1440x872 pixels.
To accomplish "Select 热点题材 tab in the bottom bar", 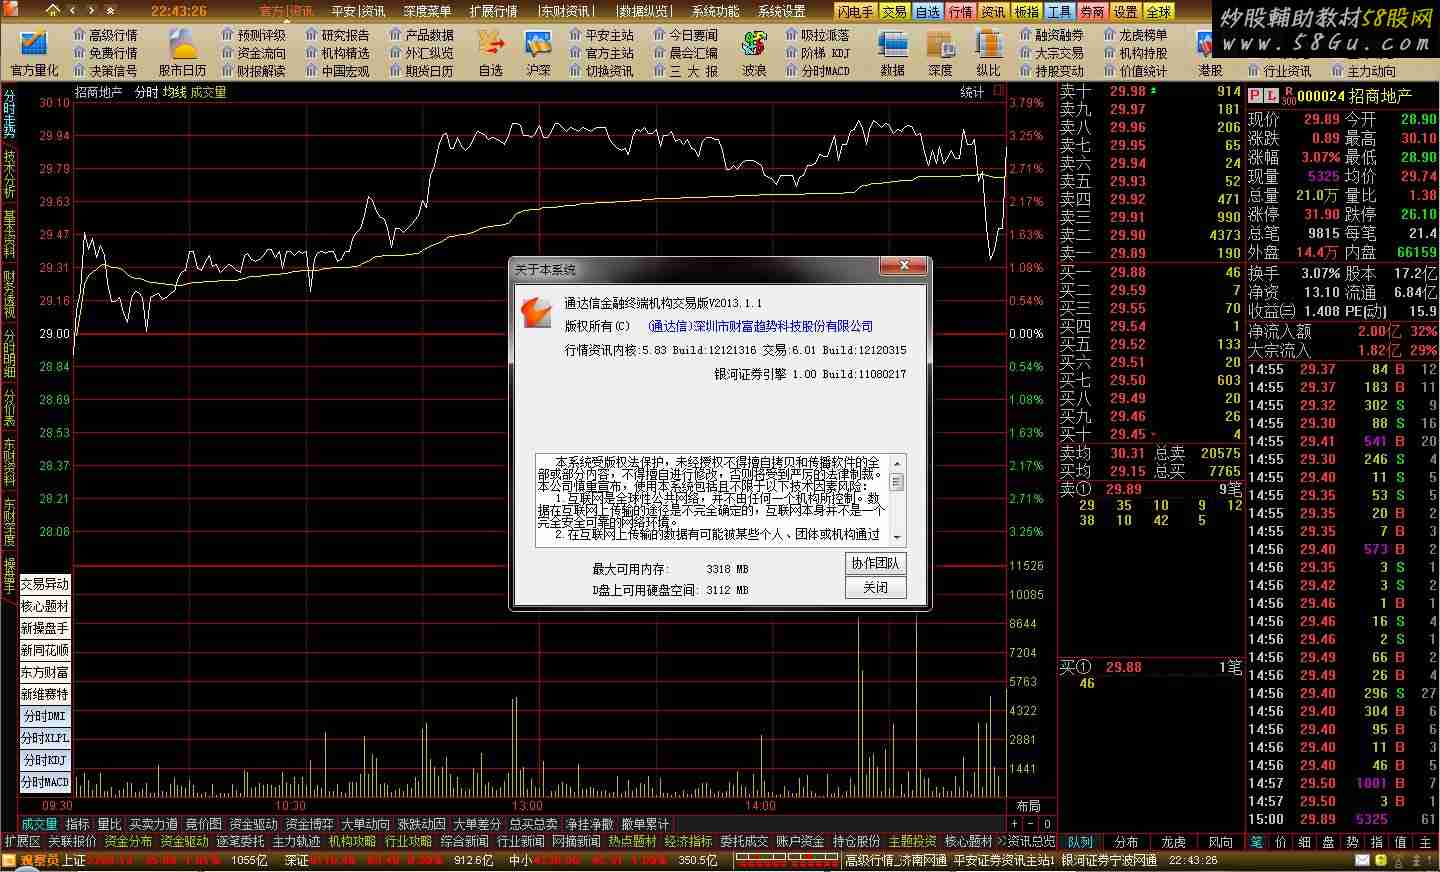I will (x=632, y=842).
